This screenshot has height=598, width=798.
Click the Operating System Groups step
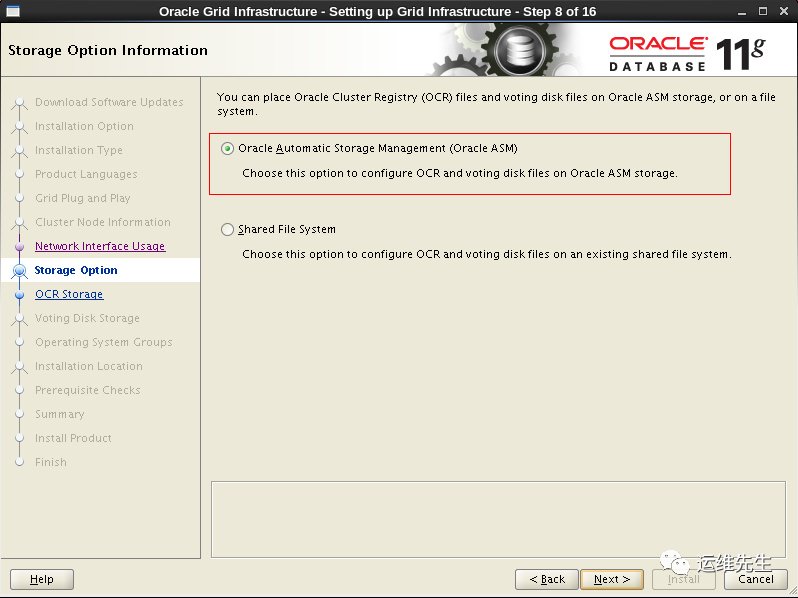[104, 342]
